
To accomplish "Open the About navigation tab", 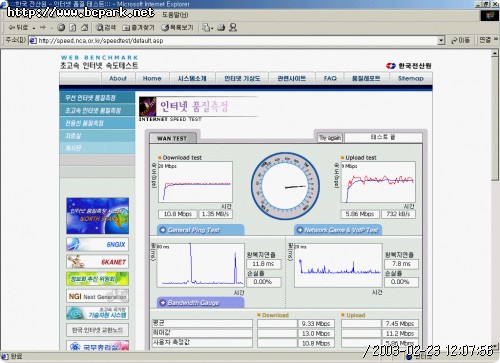I will 118,79.
